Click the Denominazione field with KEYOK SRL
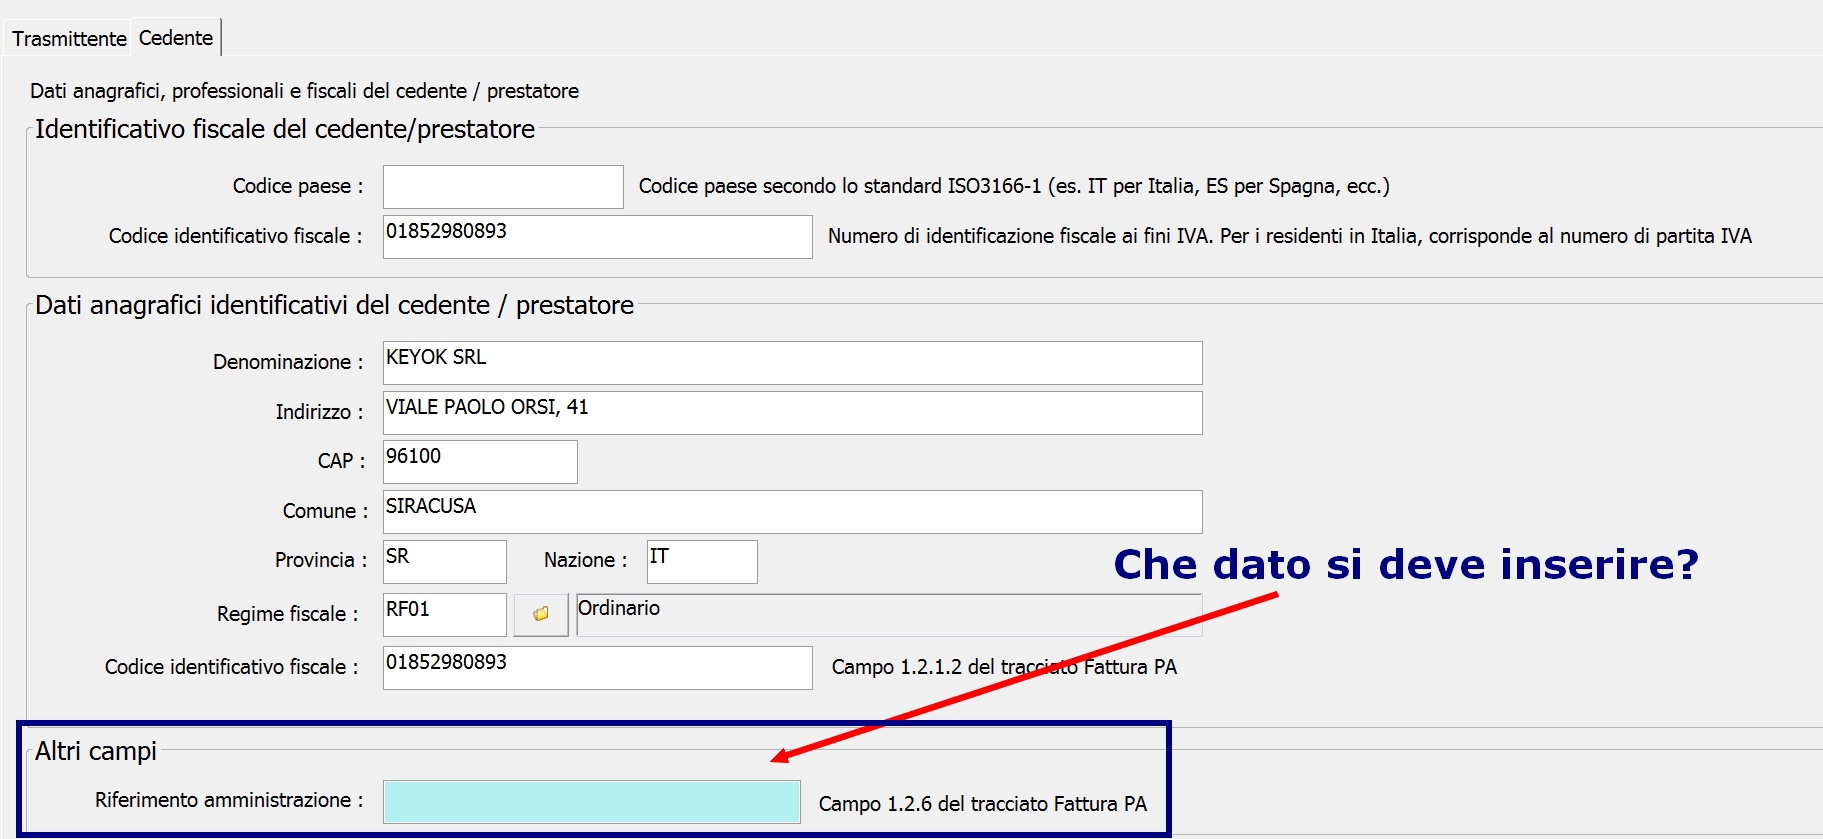Screen dimensions: 1823x839 (x=792, y=363)
